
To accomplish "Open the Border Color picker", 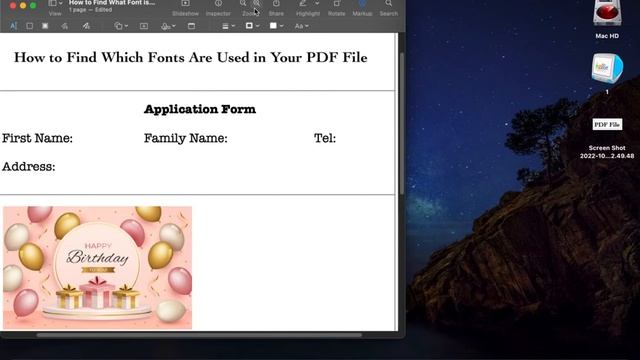I will pyautogui.click(x=252, y=26).
